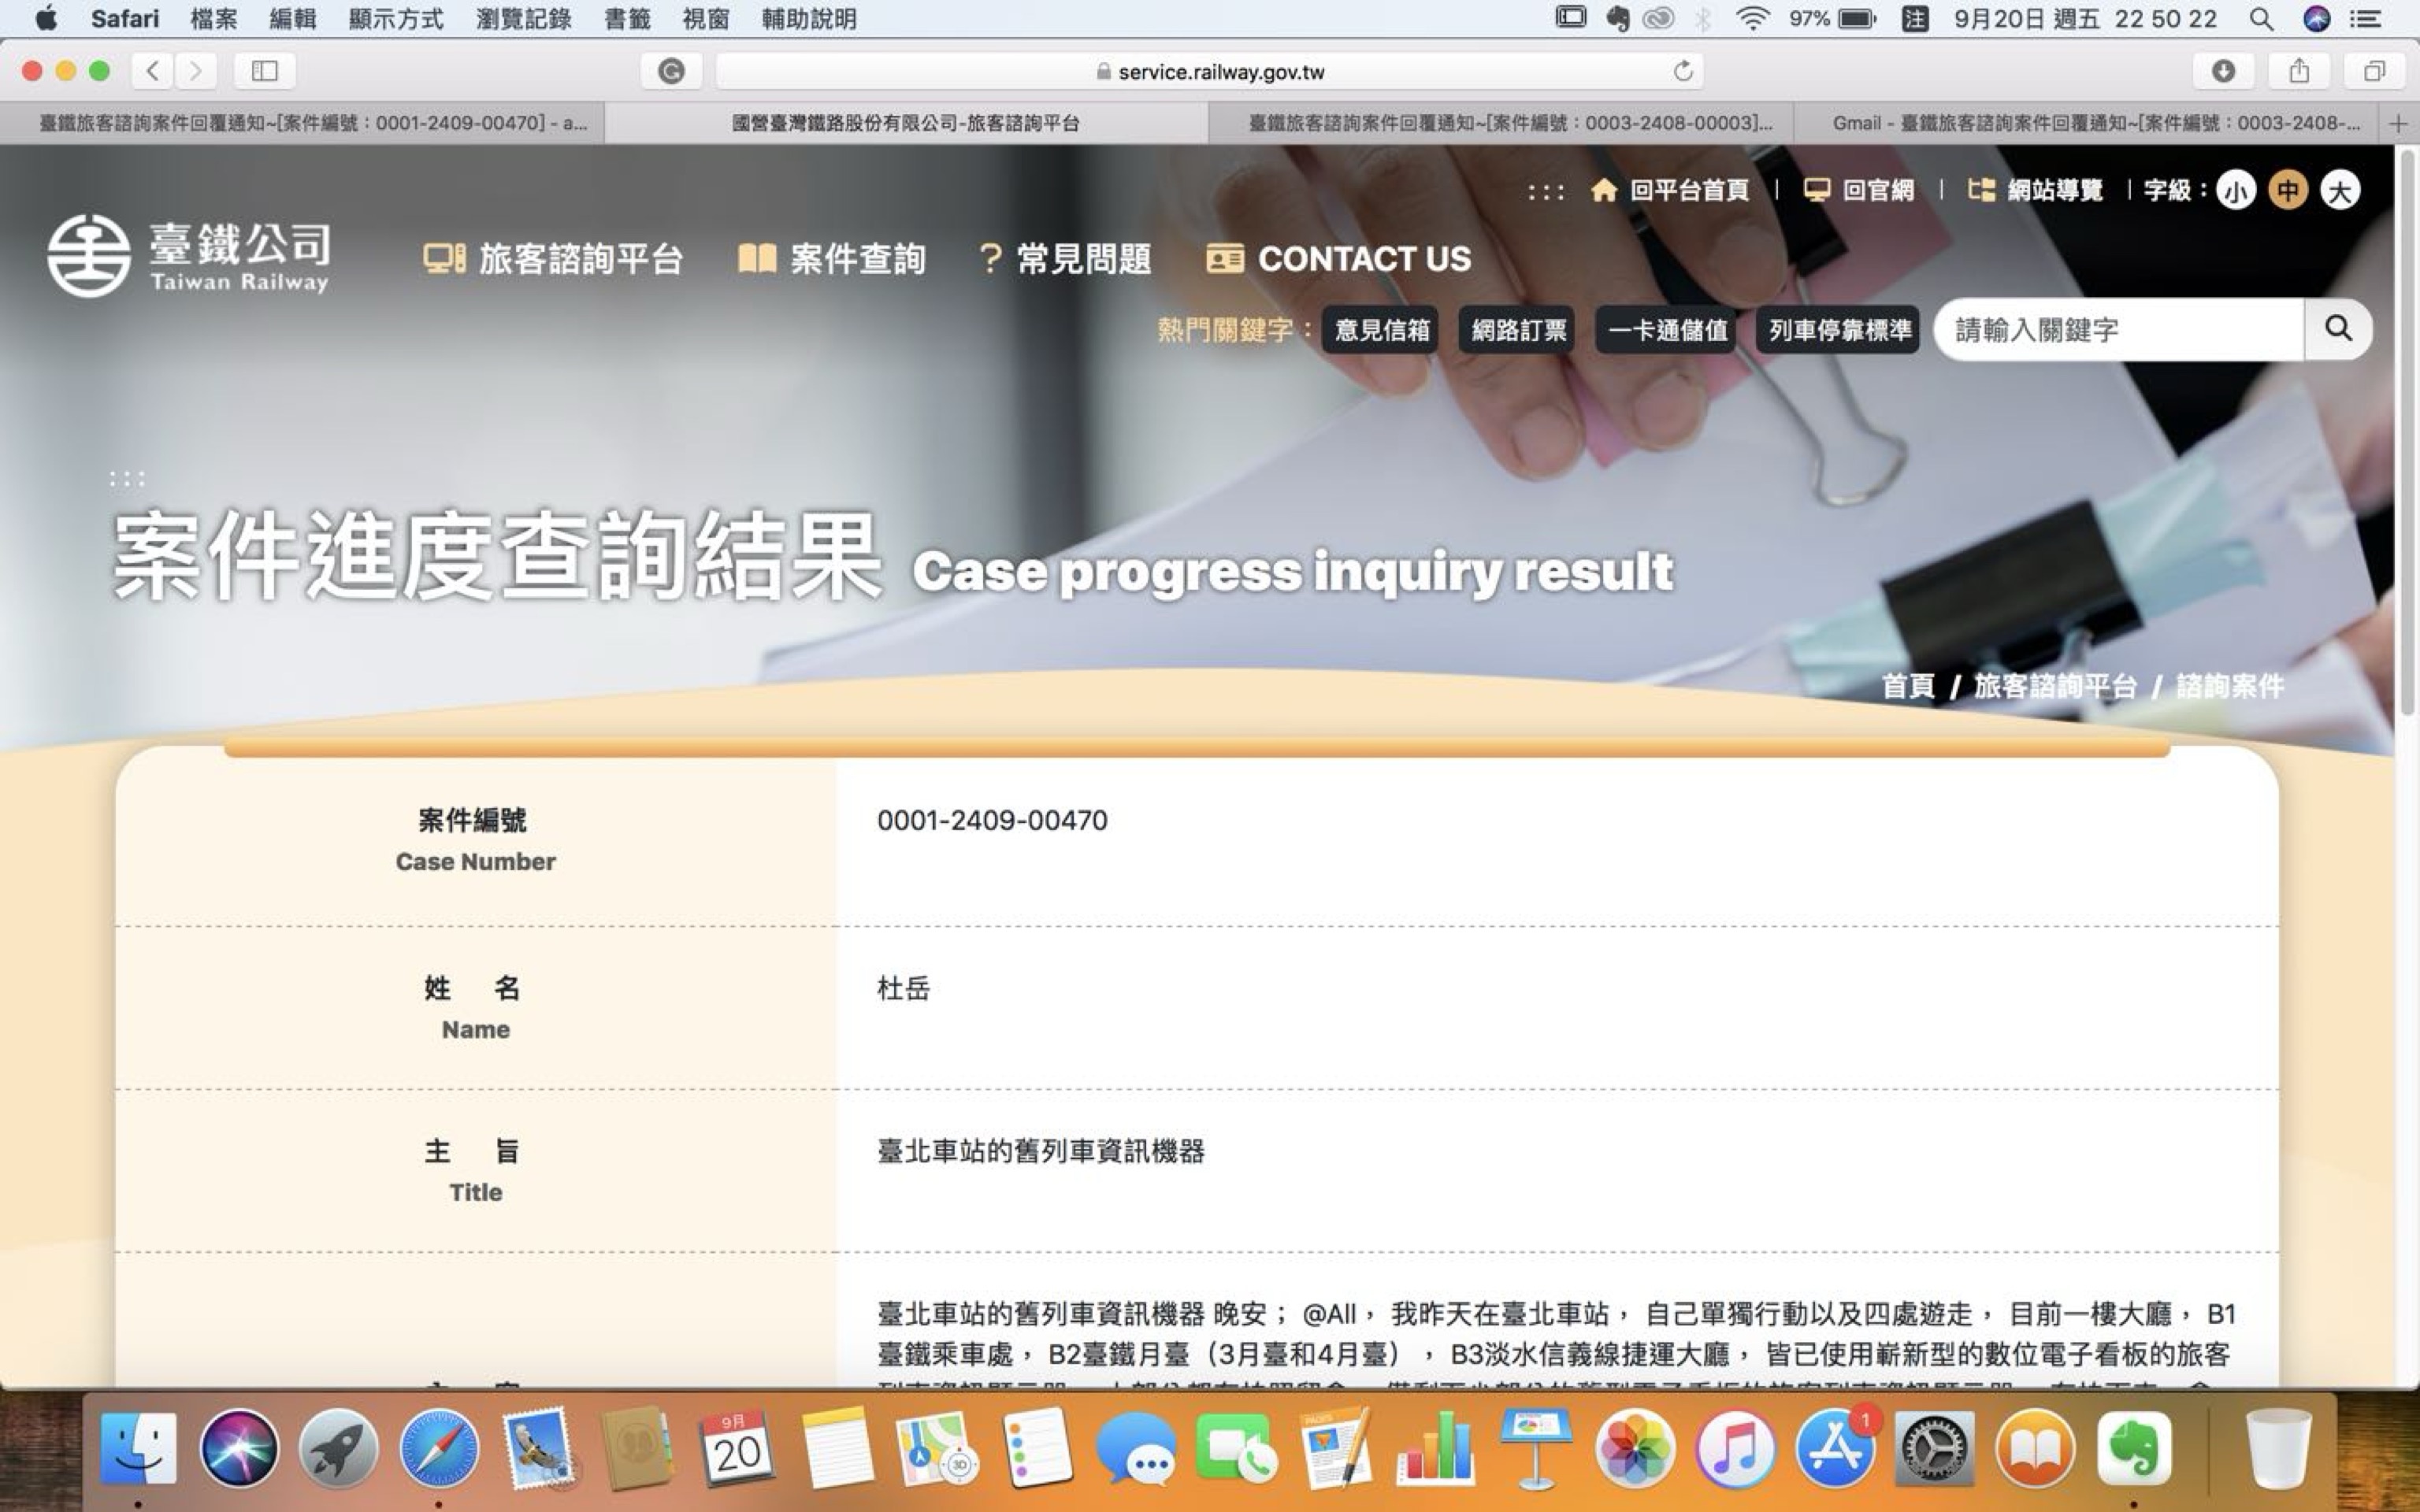Image resolution: width=2420 pixels, height=1512 pixels.
Task: Set font size to small (小)
Action: pyautogui.click(x=2236, y=190)
